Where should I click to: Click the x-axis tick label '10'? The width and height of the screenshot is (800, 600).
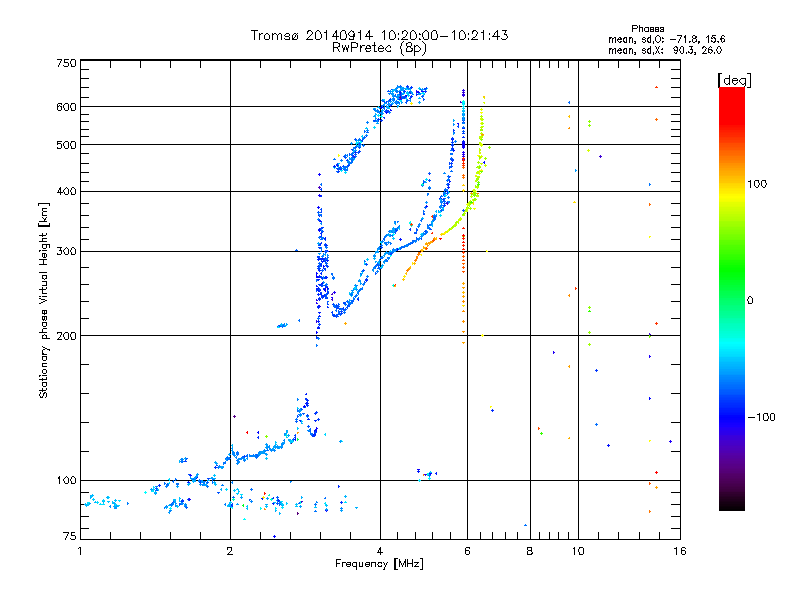(578, 551)
